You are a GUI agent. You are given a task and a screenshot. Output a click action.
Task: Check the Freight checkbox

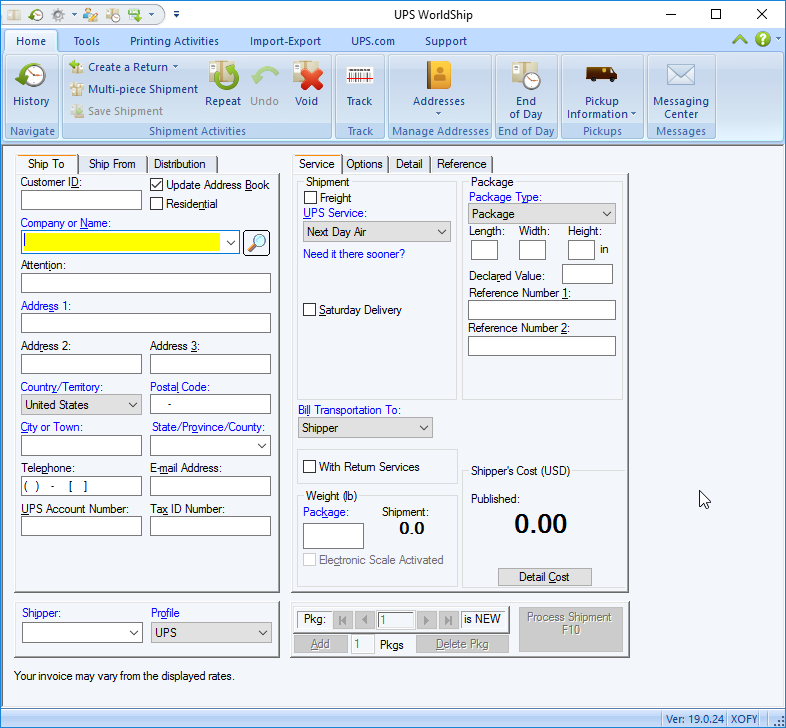pos(310,198)
